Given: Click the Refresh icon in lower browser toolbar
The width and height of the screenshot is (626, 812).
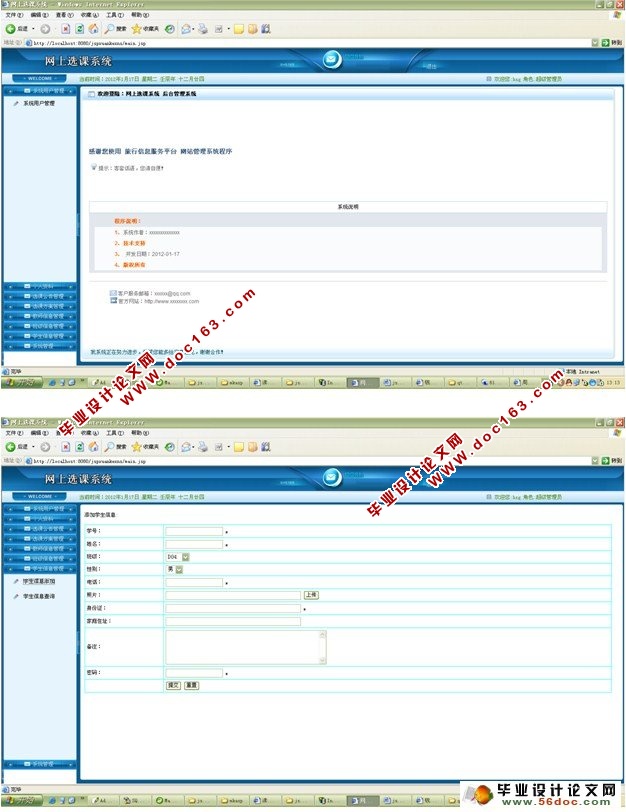Looking at the screenshot, I should [80, 447].
